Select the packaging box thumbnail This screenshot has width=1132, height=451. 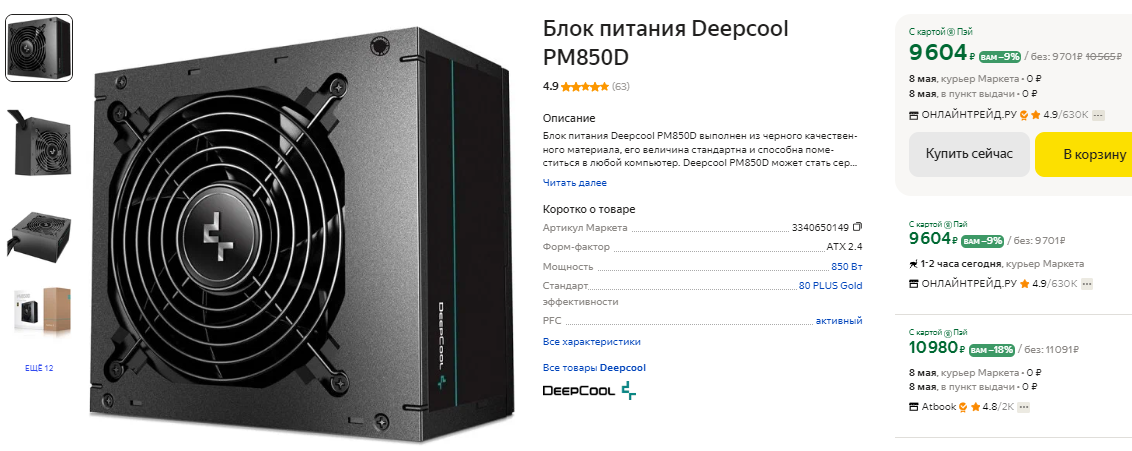tap(39, 311)
